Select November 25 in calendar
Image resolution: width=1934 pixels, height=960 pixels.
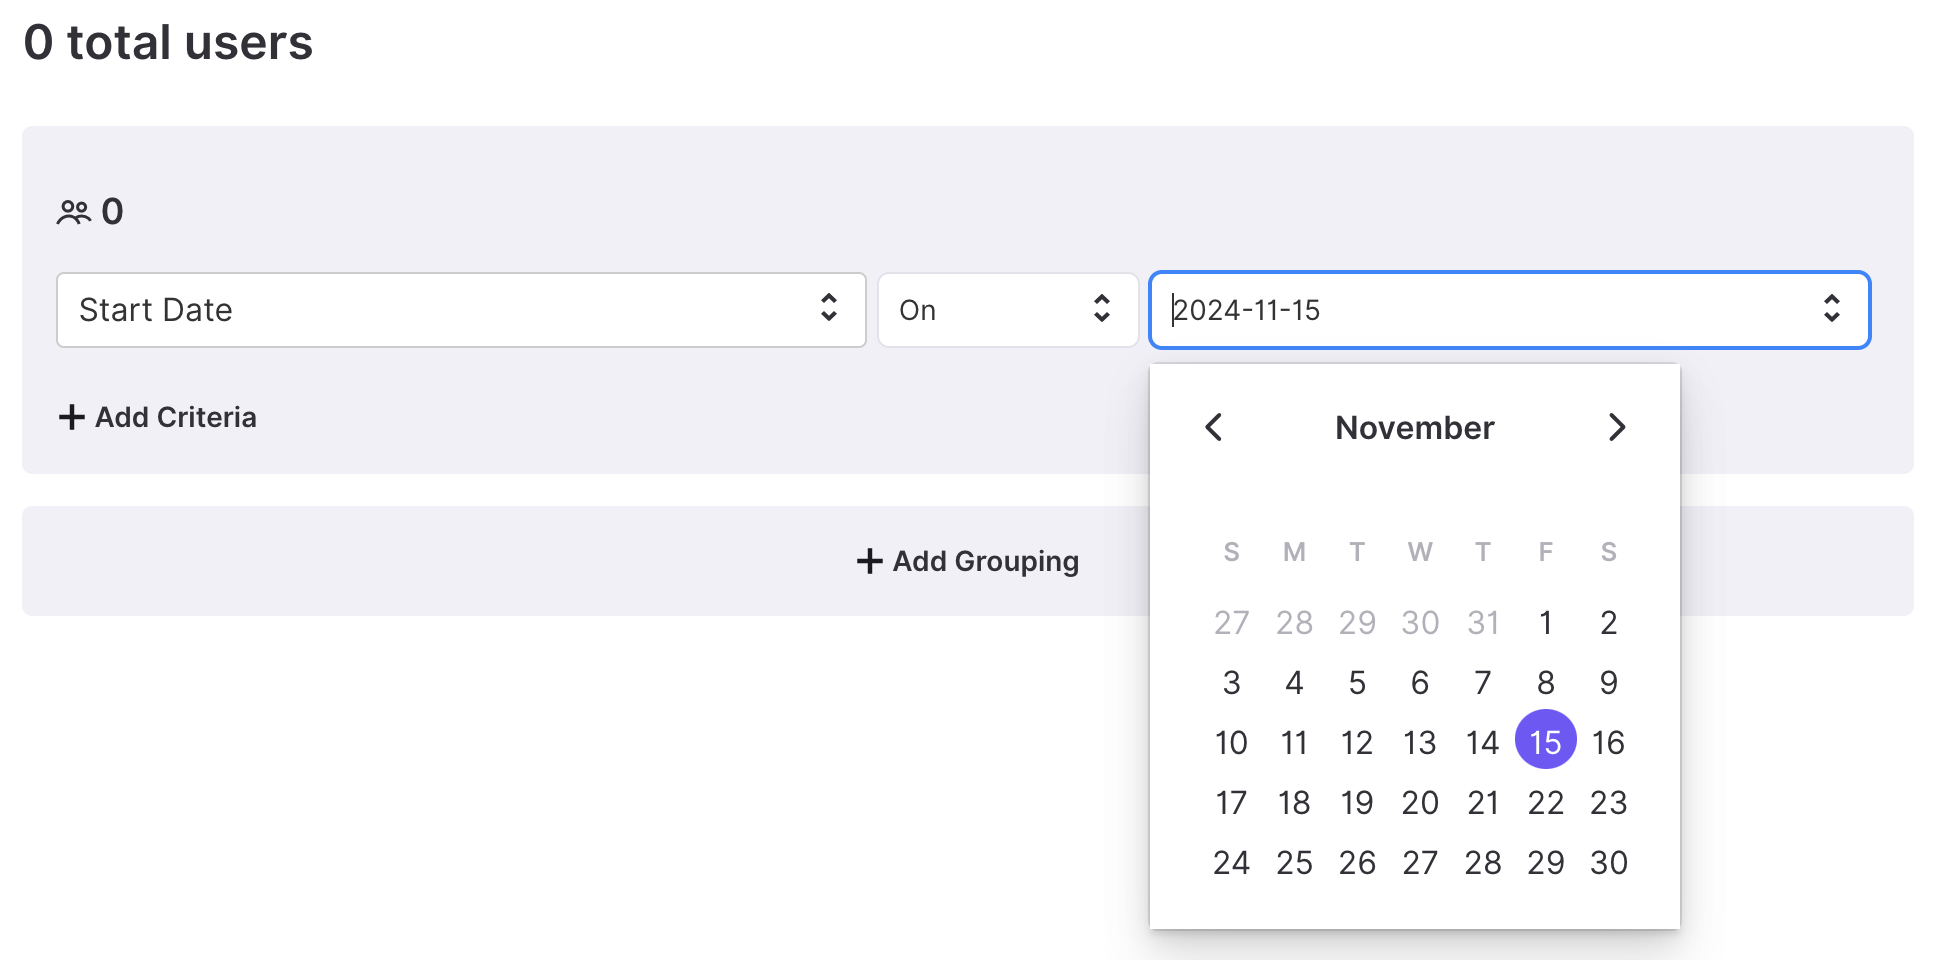[x=1295, y=863]
